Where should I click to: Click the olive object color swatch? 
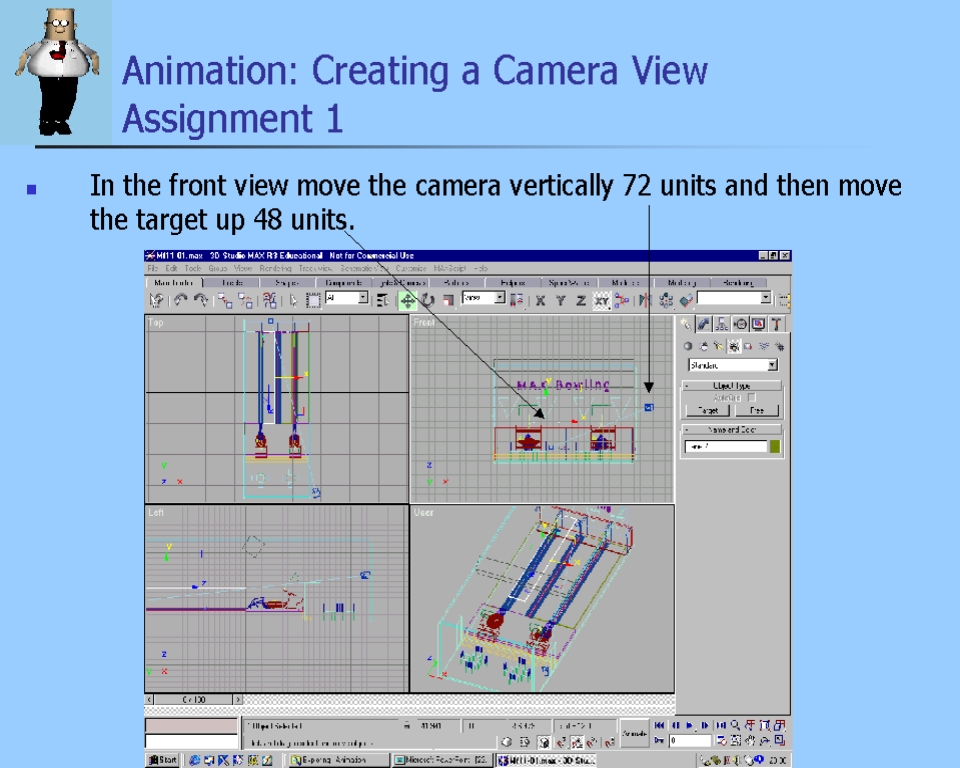[774, 447]
